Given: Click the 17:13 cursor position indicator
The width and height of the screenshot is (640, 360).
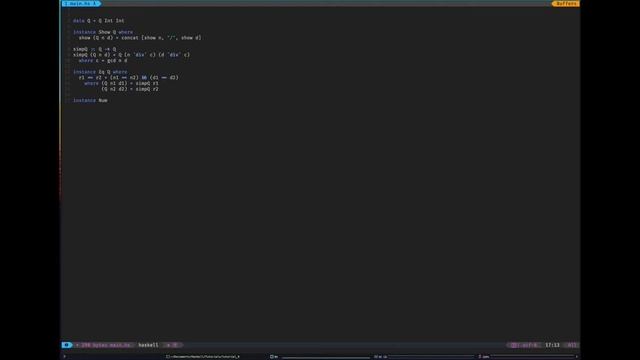Looking at the screenshot, I should [552, 345].
